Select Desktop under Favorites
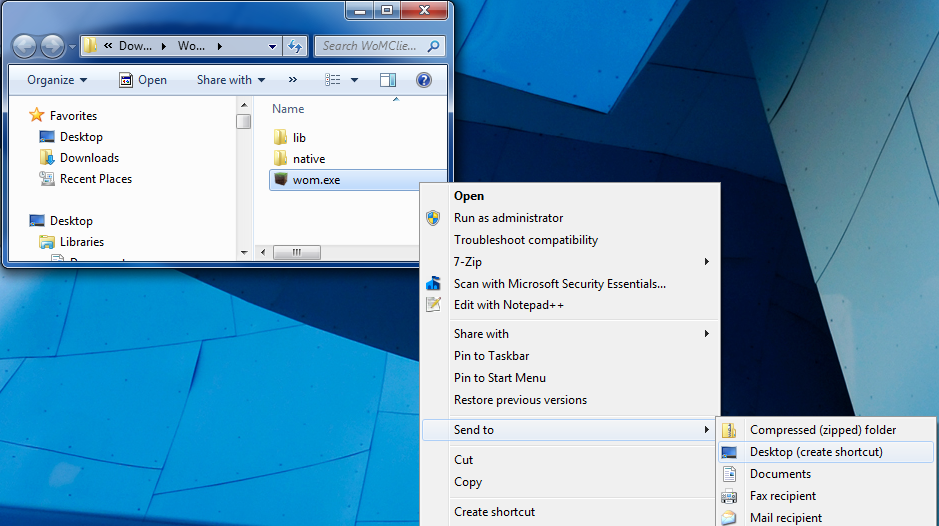The height and width of the screenshot is (526, 939). click(x=81, y=137)
